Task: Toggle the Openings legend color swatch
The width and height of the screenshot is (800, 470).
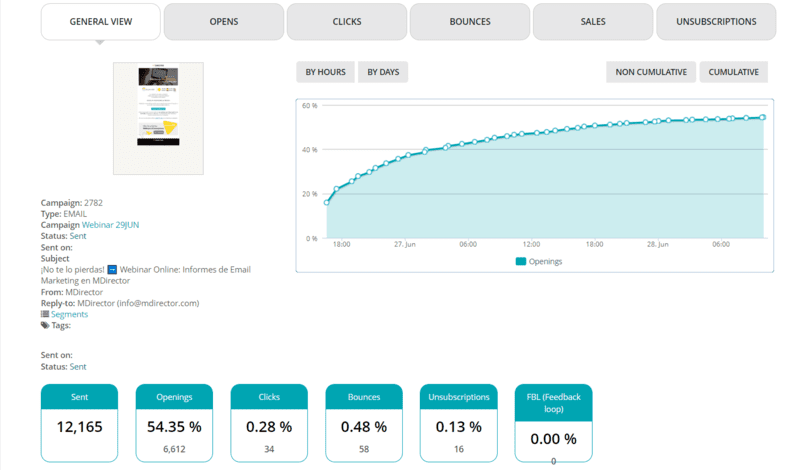Action: tap(521, 261)
